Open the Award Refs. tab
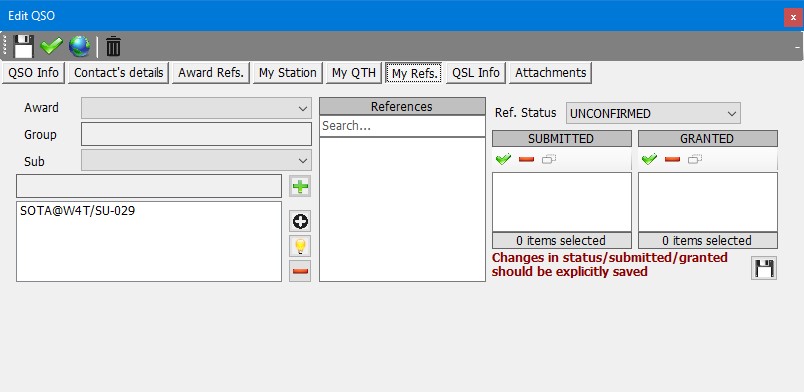 click(211, 73)
